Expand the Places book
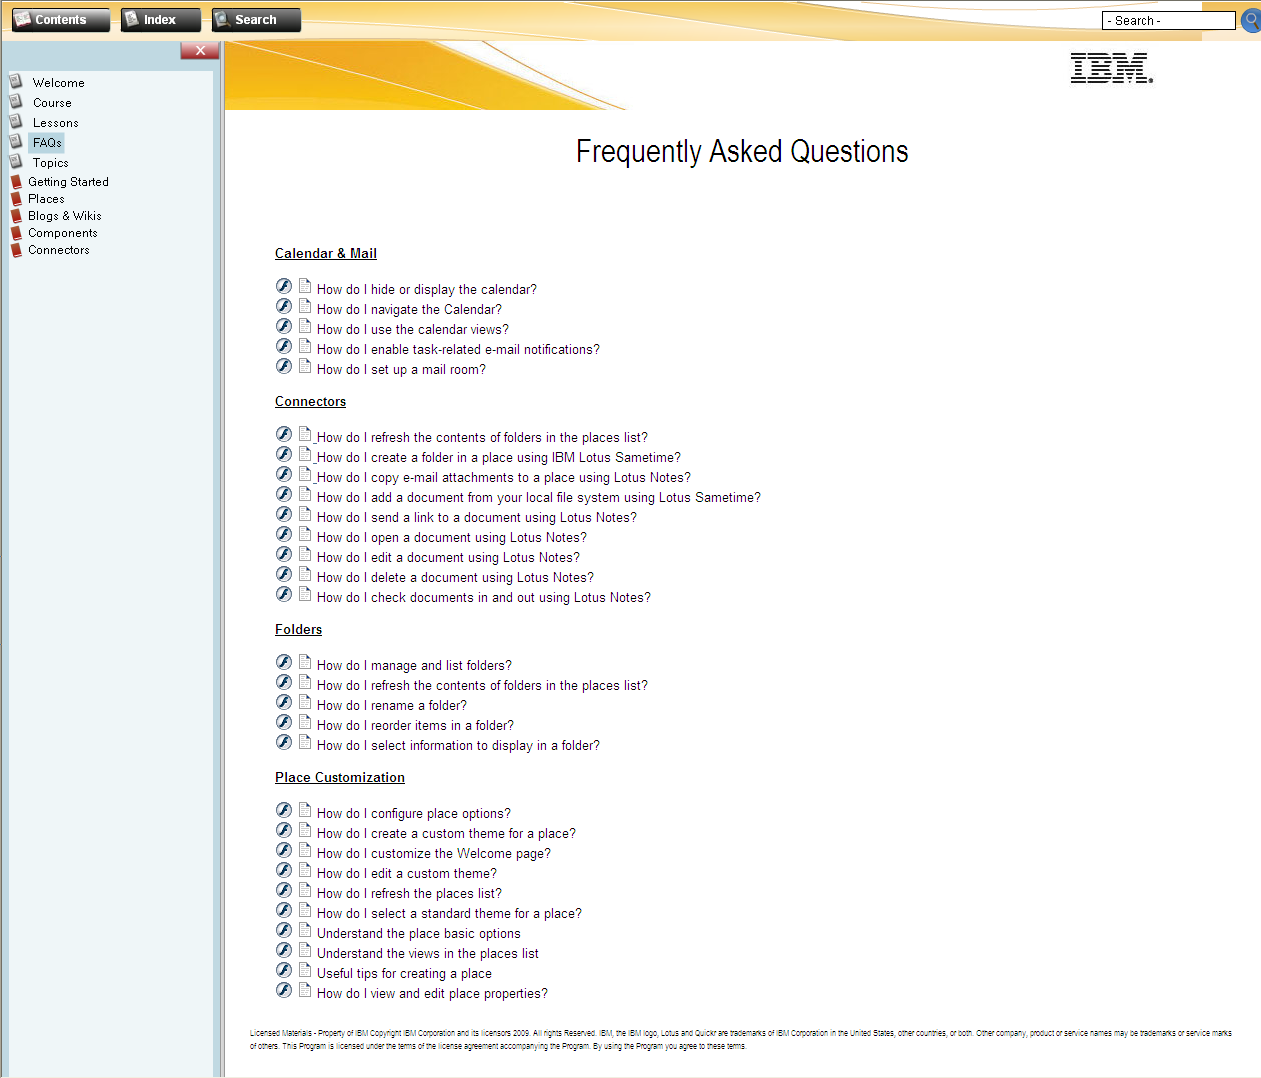The width and height of the screenshot is (1261, 1078). pyautogui.click(x=46, y=199)
